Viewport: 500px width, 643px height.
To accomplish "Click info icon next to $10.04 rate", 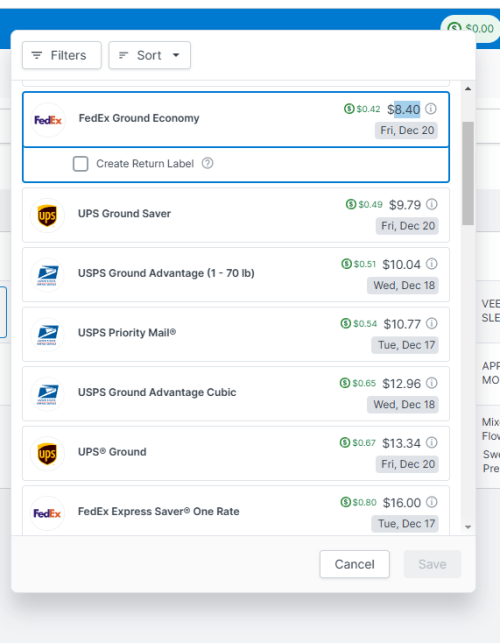I will click(432, 264).
